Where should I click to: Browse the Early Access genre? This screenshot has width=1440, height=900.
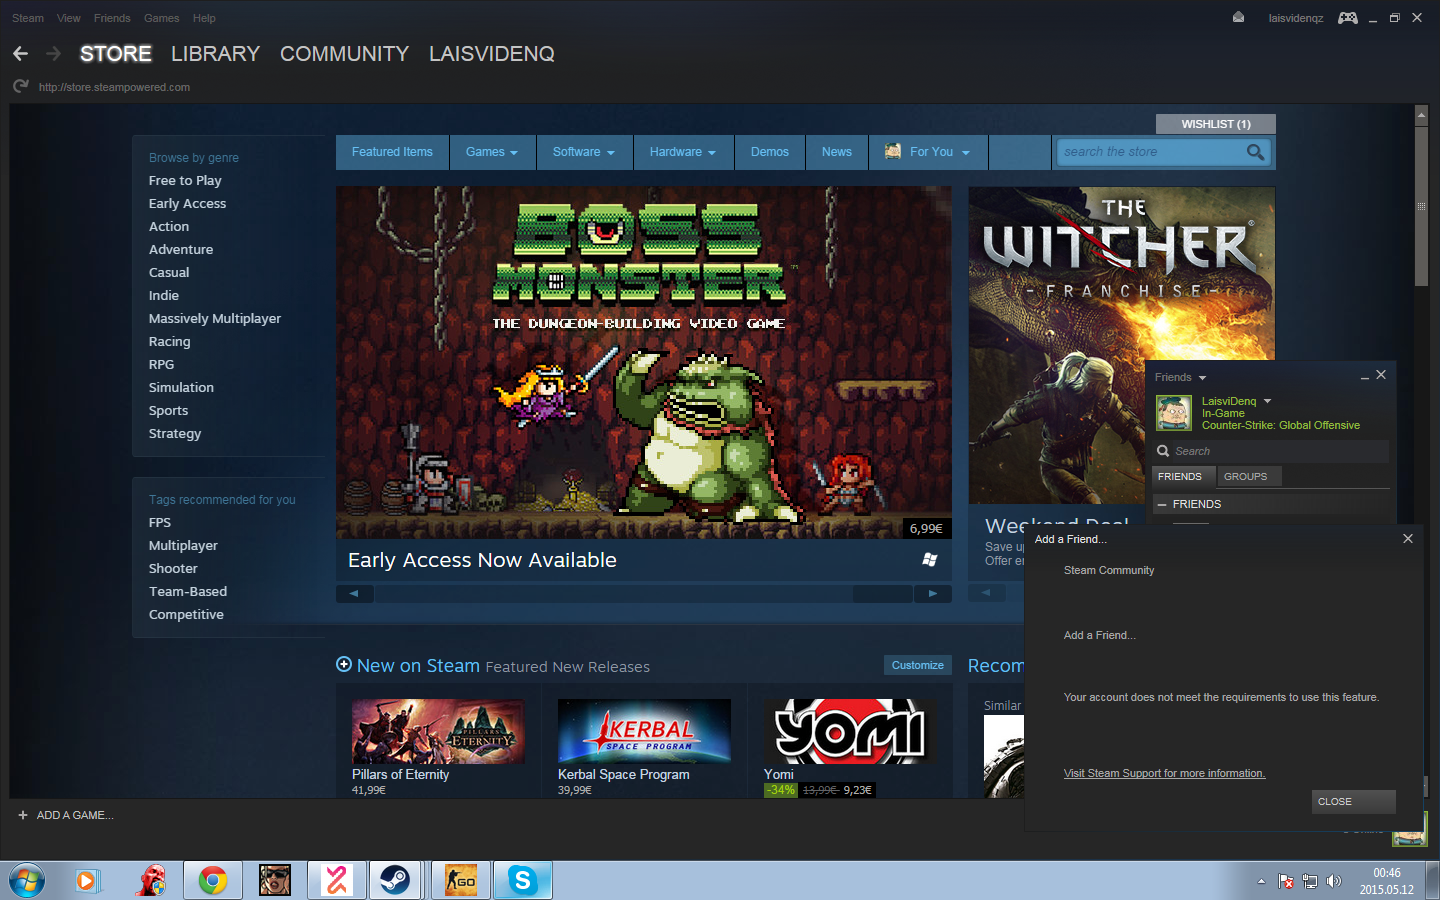[187, 203]
